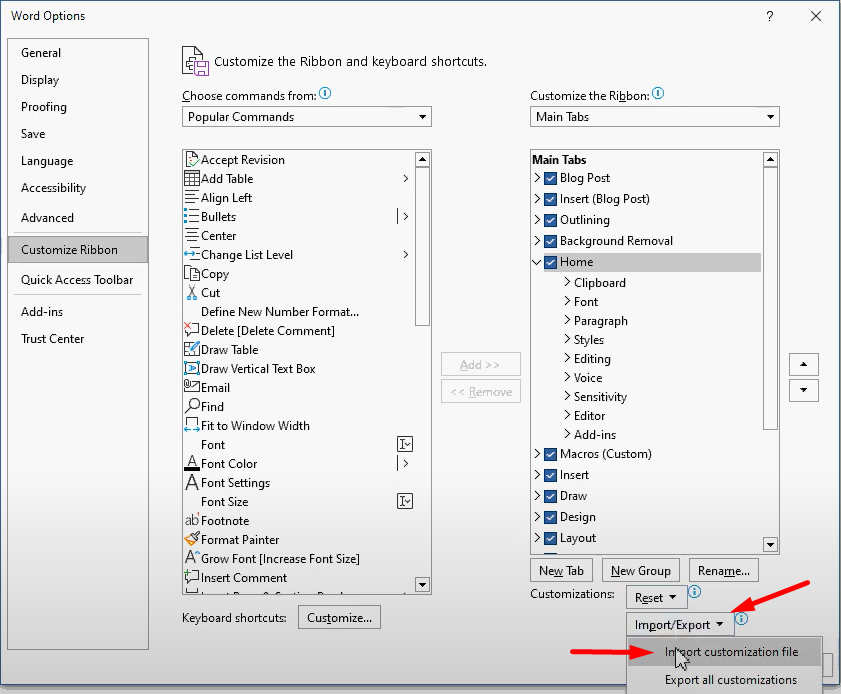Select the Copy command icon
The height and width of the screenshot is (694, 841).
point(191,273)
